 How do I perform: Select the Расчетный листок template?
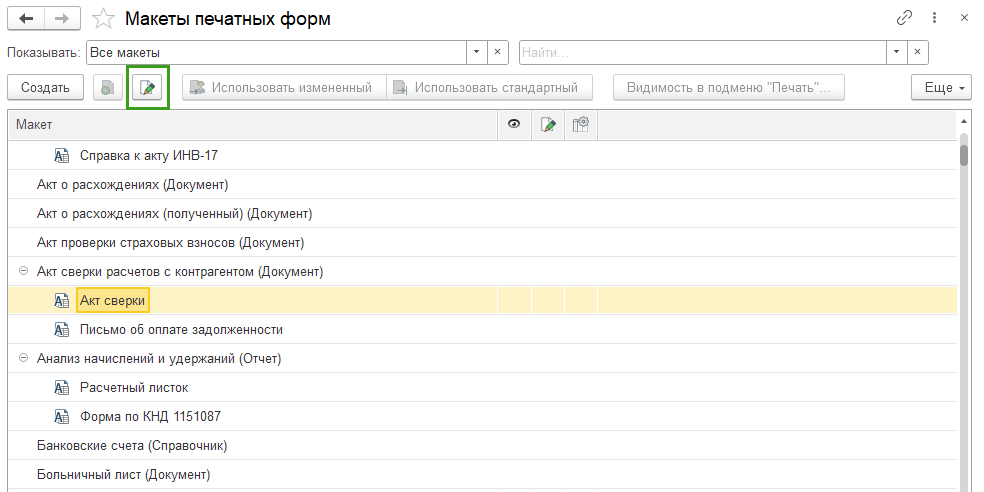(483, 388)
